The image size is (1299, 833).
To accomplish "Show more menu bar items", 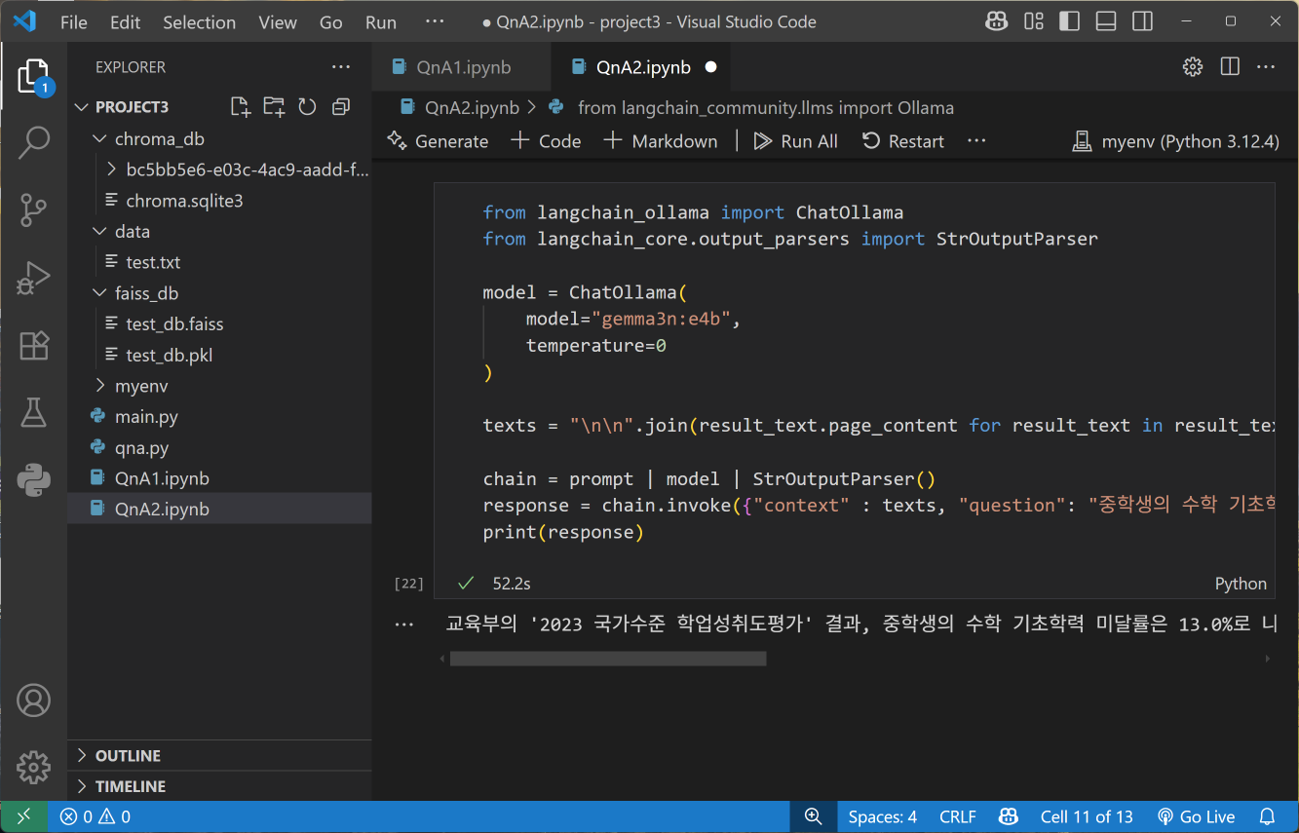I will click(434, 22).
